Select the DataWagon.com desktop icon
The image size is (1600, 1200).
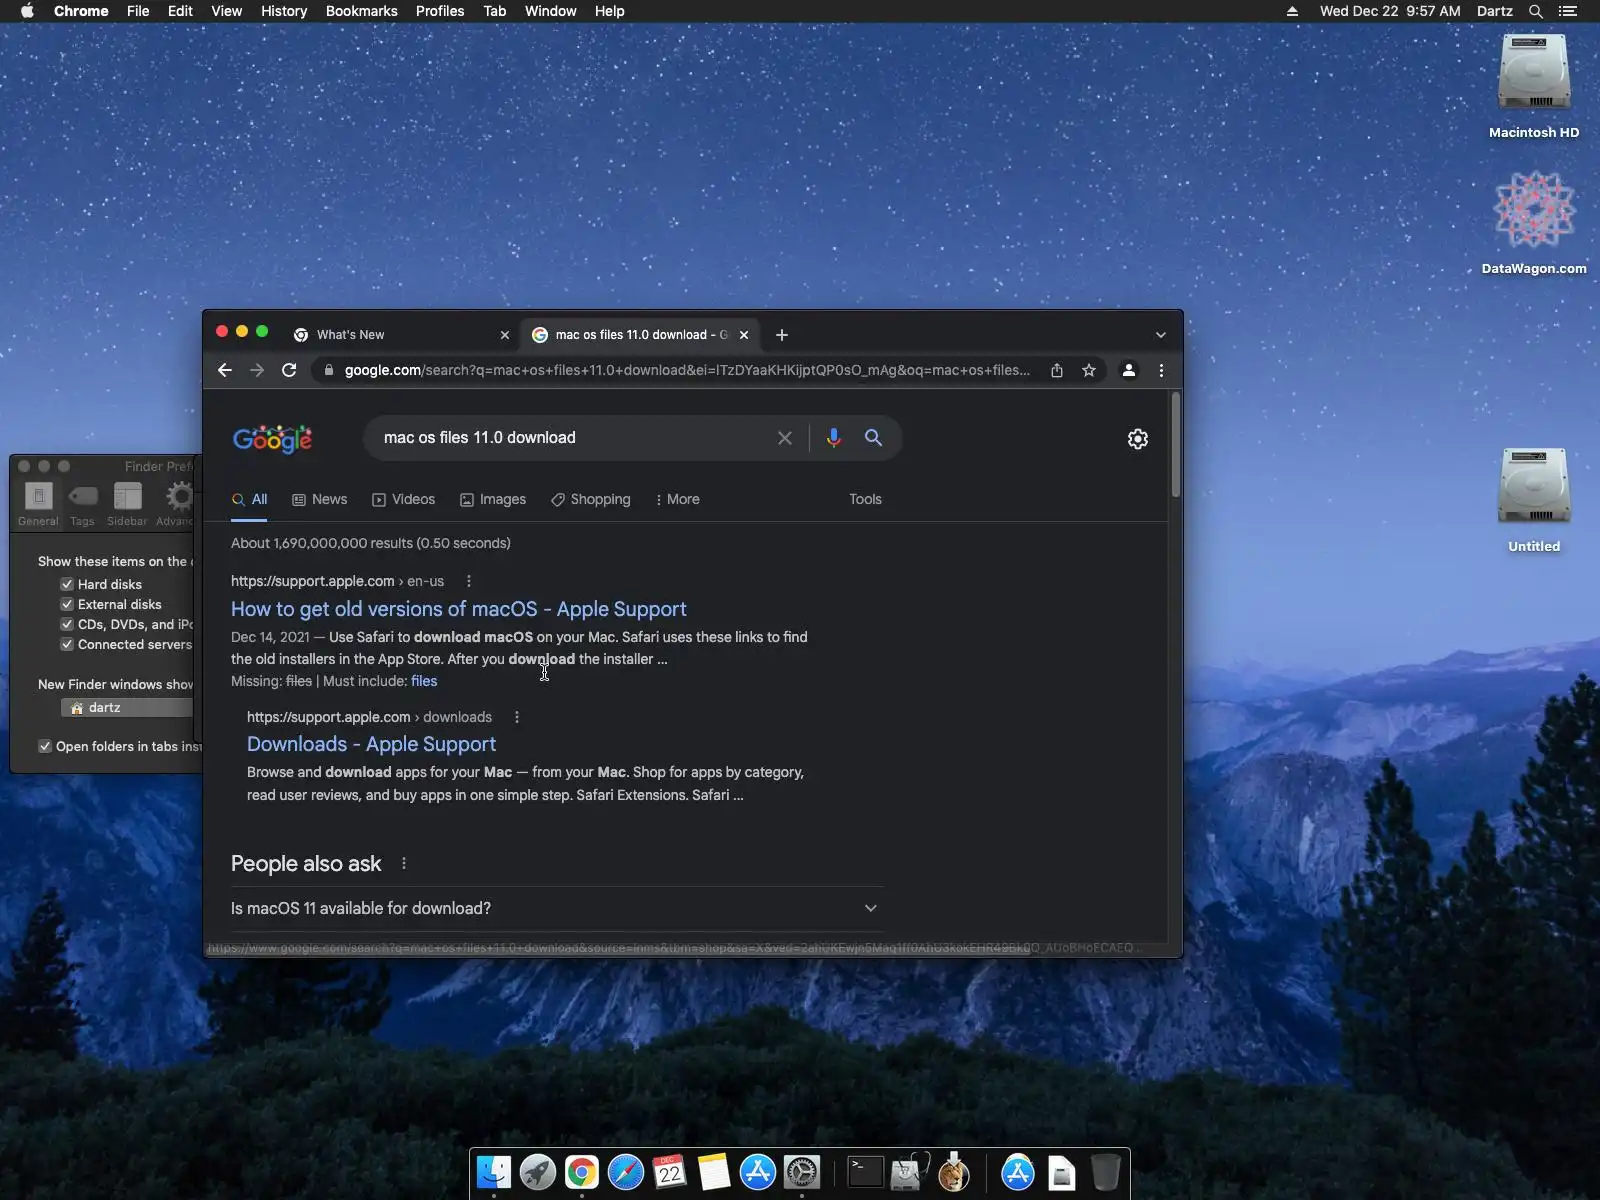tap(1534, 223)
